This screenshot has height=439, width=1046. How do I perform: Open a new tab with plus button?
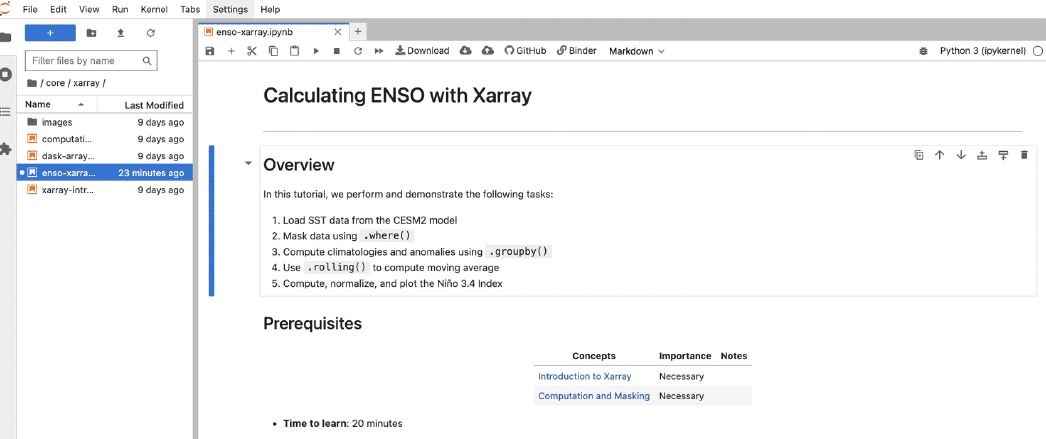pos(358,31)
